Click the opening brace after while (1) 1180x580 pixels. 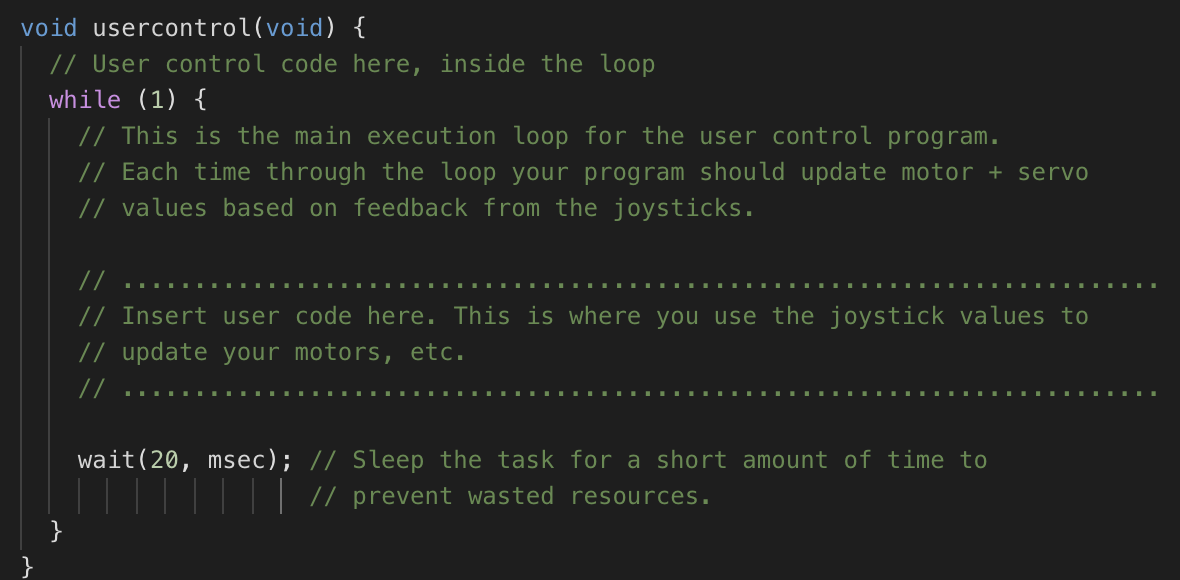[200, 100]
